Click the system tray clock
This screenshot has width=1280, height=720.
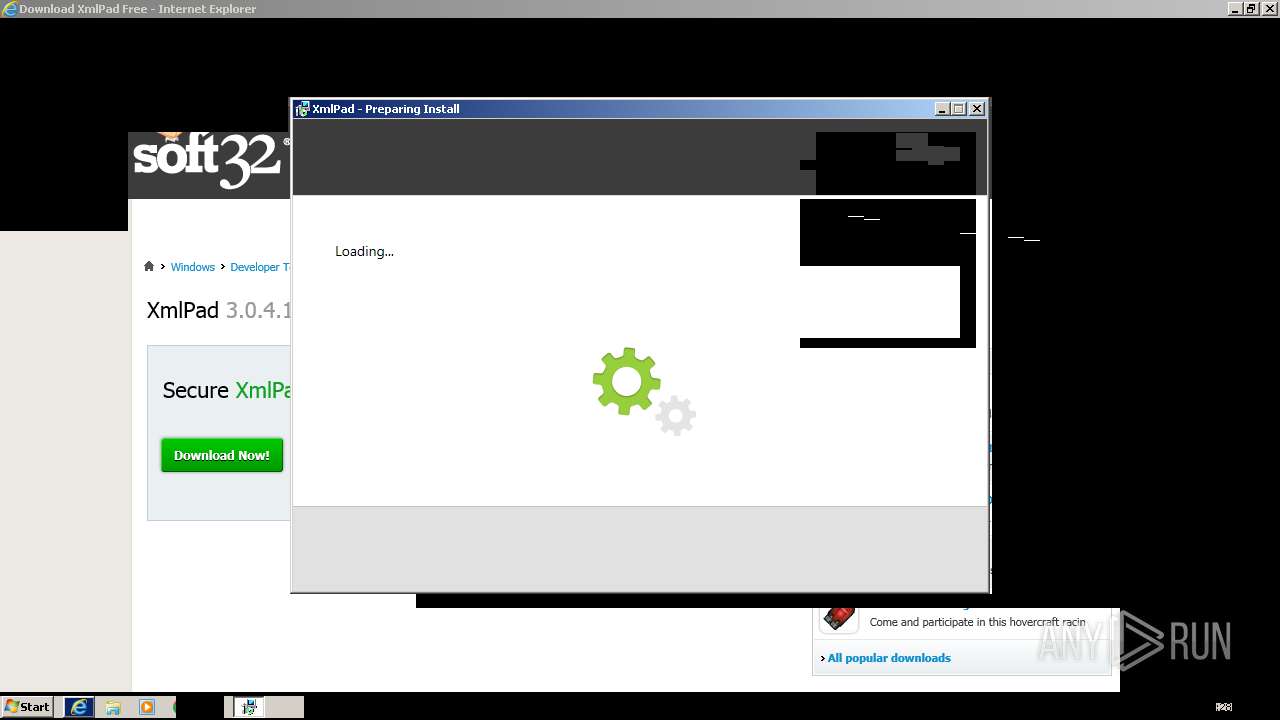coord(1223,707)
